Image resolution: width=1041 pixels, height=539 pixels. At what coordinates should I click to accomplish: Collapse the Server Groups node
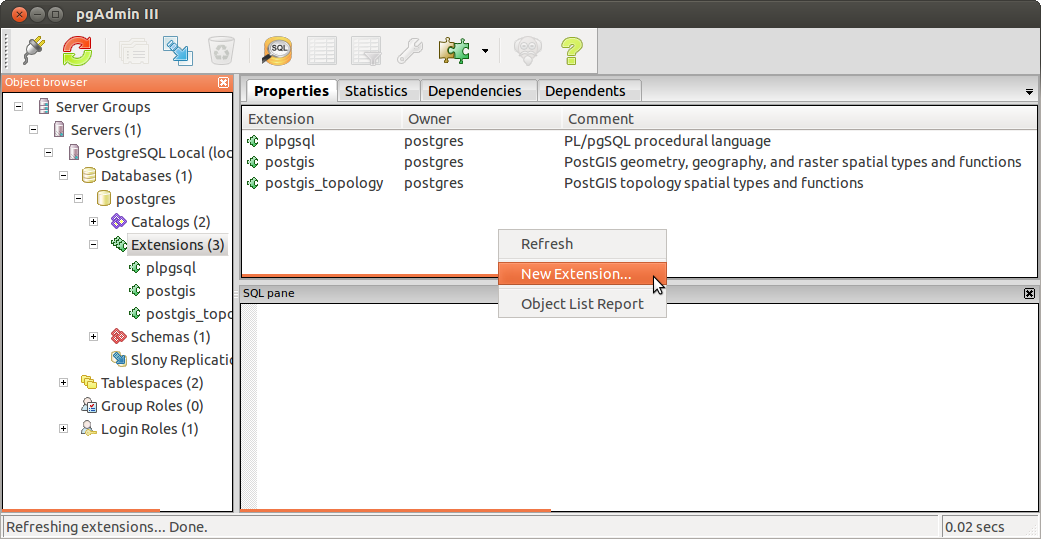(x=19, y=107)
